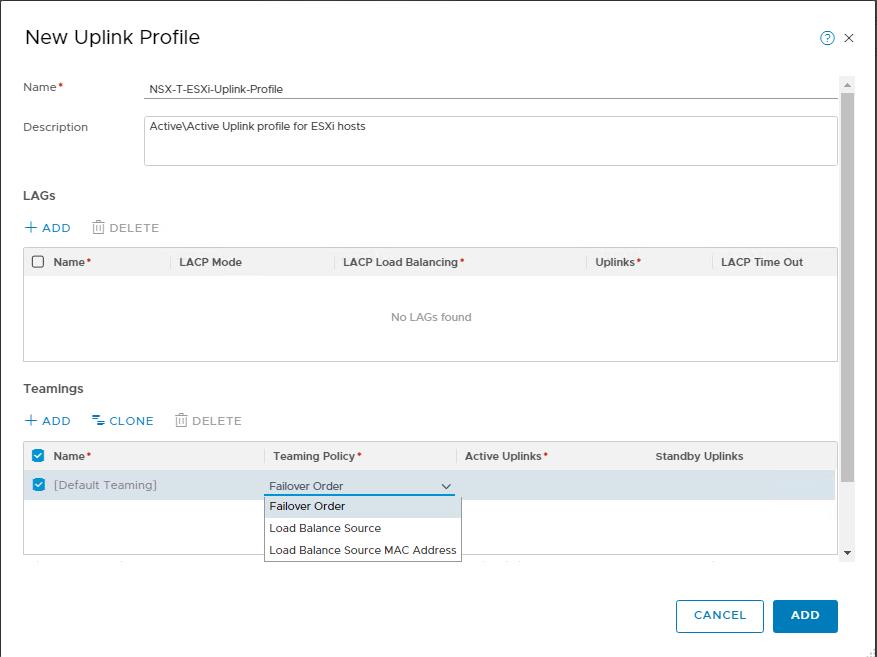Toggle the LAGs select-all checkbox
877x657 pixels.
[x=38, y=262]
